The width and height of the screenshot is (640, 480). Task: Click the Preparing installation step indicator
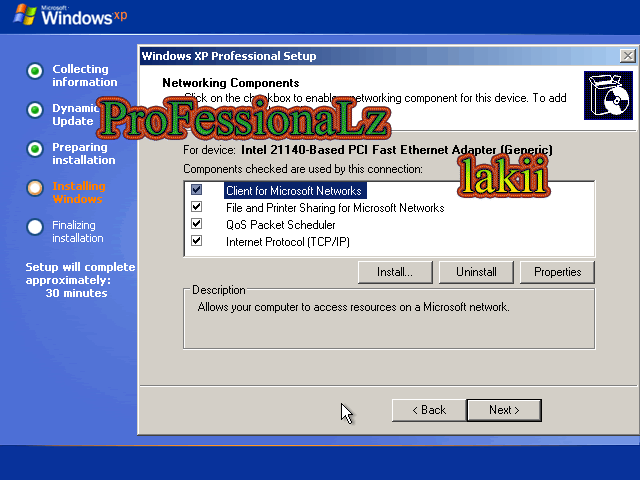click(x=35, y=149)
